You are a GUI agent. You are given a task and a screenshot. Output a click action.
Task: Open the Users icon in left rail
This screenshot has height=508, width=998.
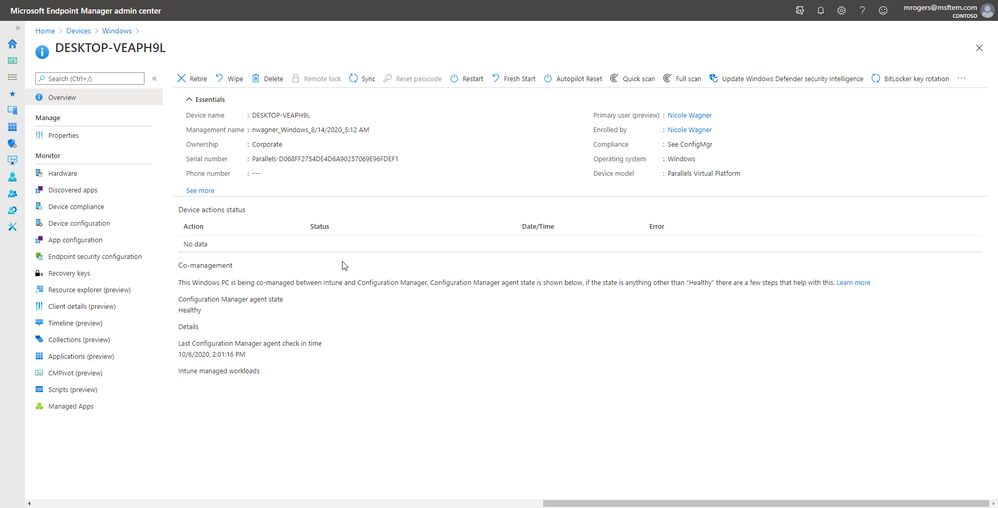point(12,177)
